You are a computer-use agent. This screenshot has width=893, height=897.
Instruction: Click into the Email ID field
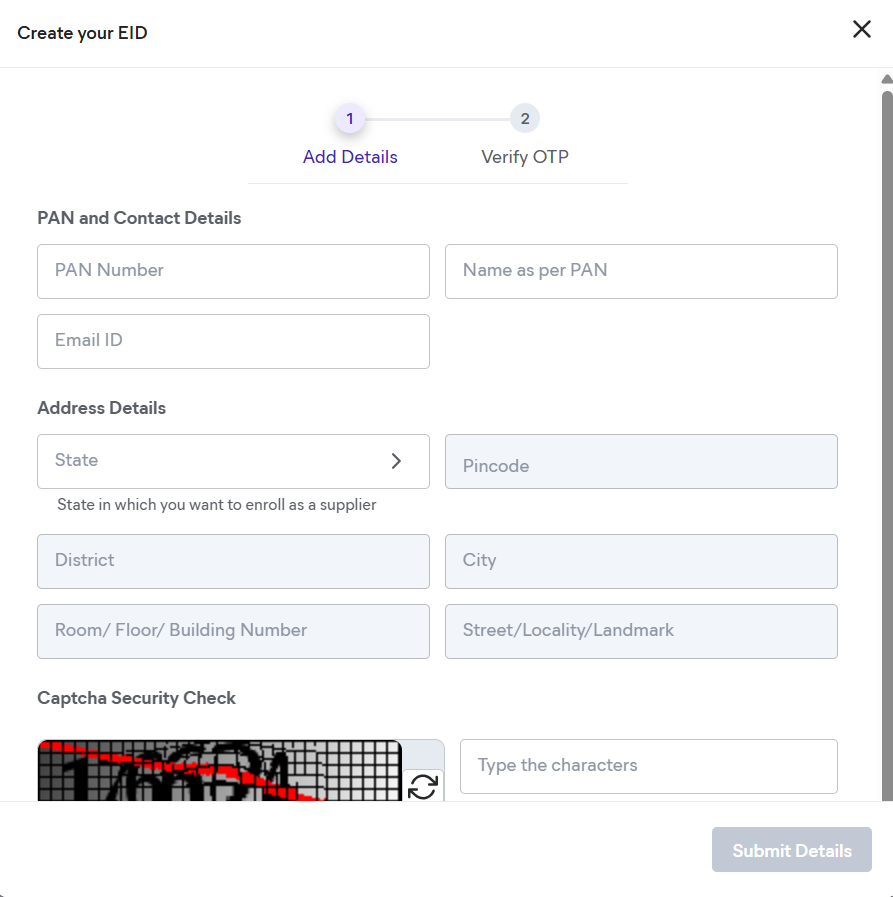coord(233,341)
